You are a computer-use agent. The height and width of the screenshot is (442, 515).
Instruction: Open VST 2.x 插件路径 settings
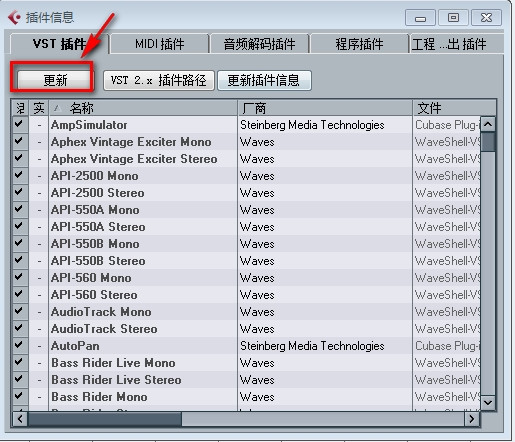tap(159, 80)
